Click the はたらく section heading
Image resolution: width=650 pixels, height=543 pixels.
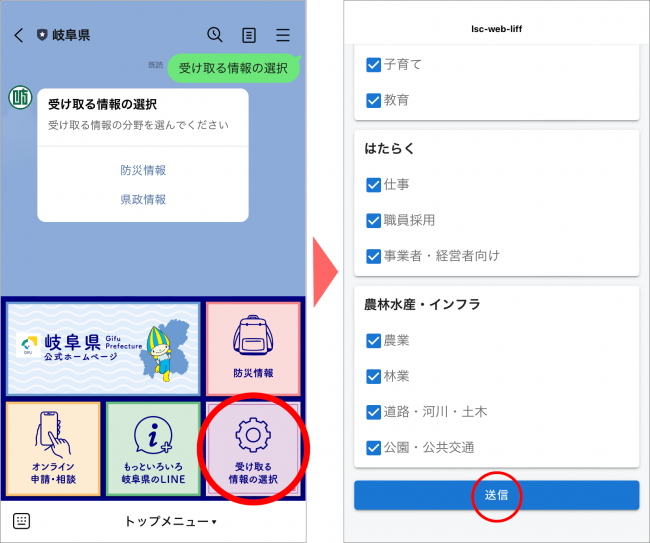click(x=390, y=148)
